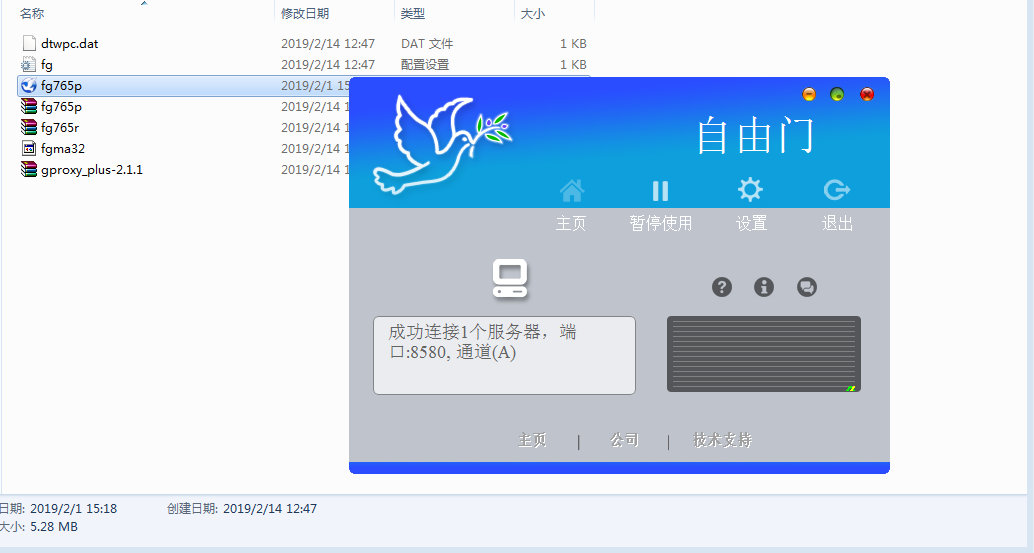Click the 1 KB size of fg
This screenshot has height=553, width=1034.
tap(573, 65)
